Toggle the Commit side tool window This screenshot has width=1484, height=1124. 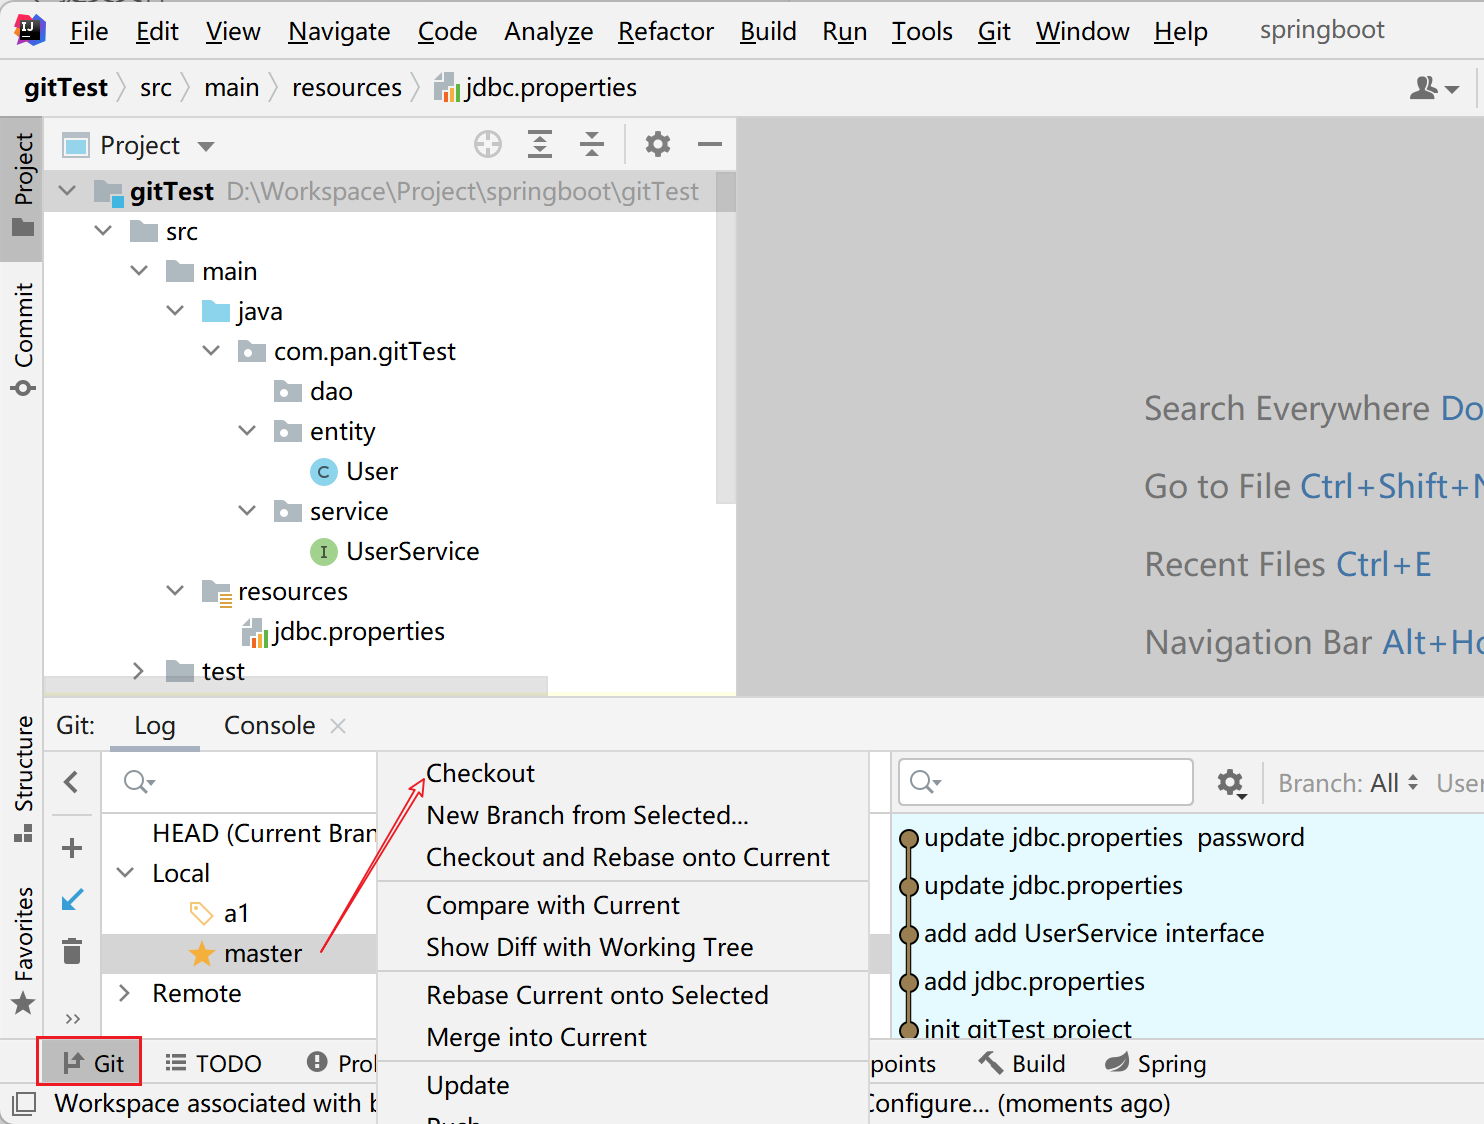[x=24, y=338]
